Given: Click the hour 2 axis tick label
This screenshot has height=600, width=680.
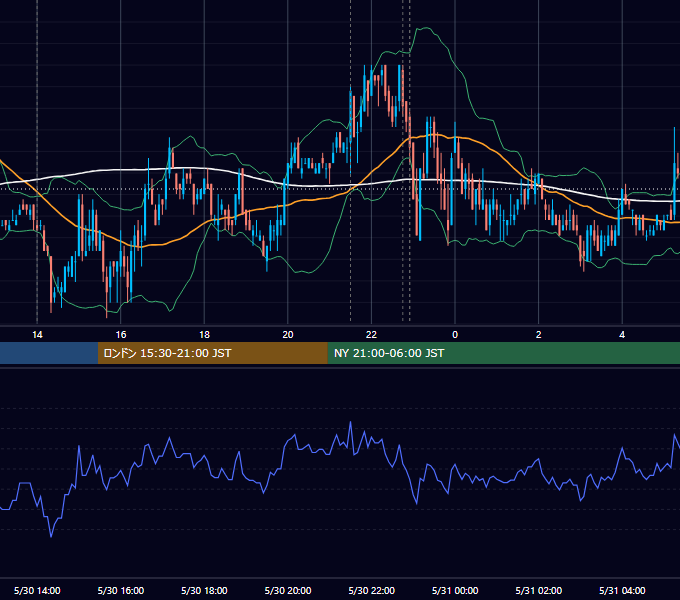Looking at the screenshot, I should pyautogui.click(x=539, y=335).
